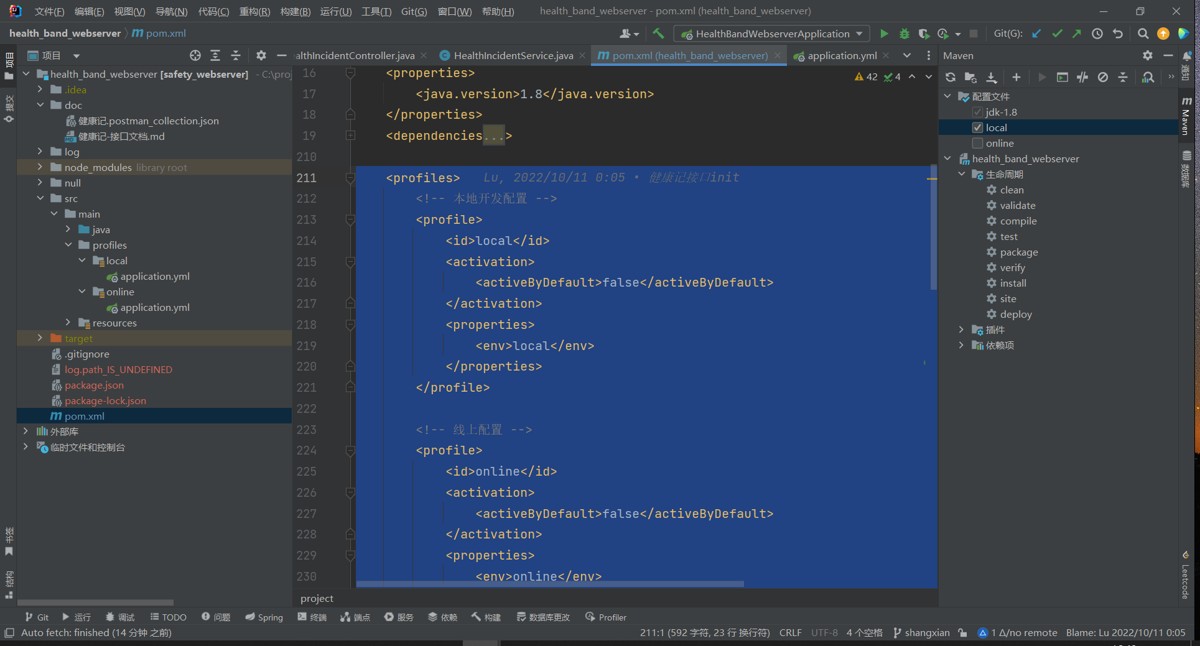Open the 重构(R) menu
Viewport: 1200px width, 646px height.
254,12
